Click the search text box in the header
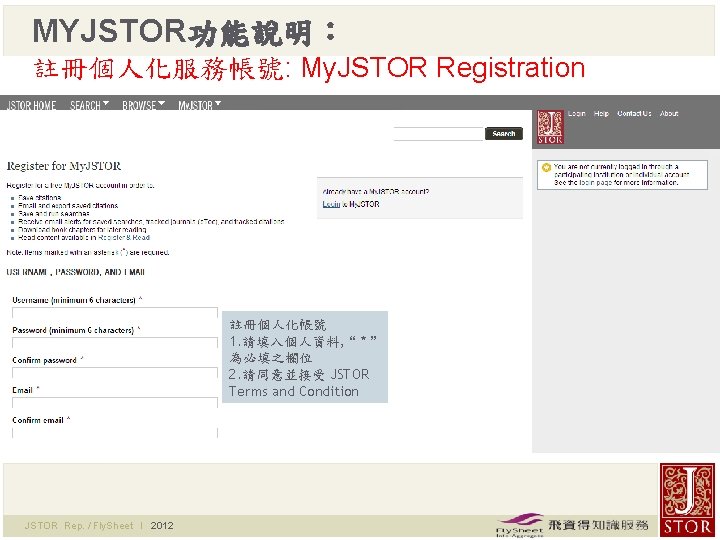720x540 pixels. 438,134
